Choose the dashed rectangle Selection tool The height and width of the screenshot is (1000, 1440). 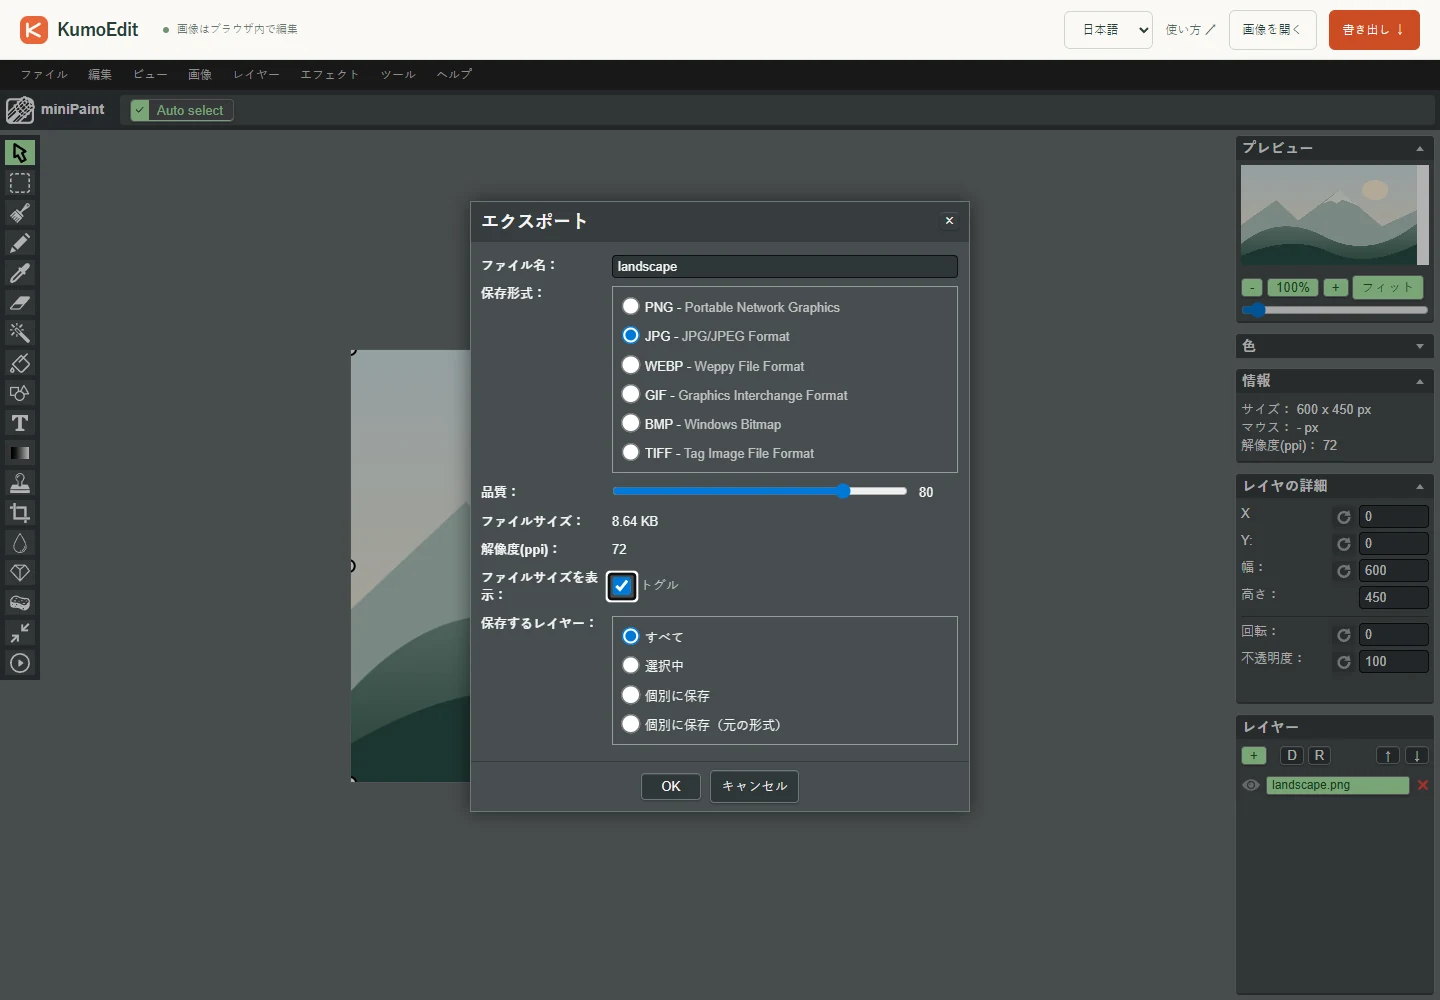pos(20,183)
